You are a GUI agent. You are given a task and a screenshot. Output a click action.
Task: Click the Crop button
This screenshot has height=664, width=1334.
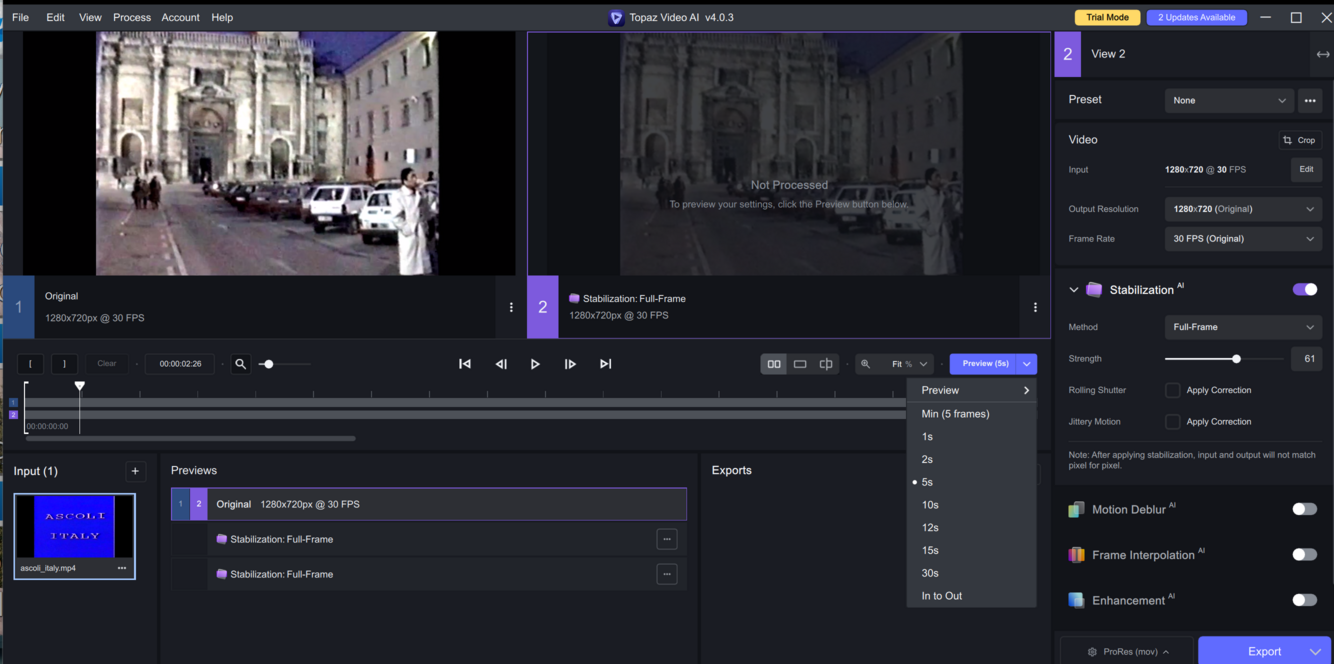1299,140
